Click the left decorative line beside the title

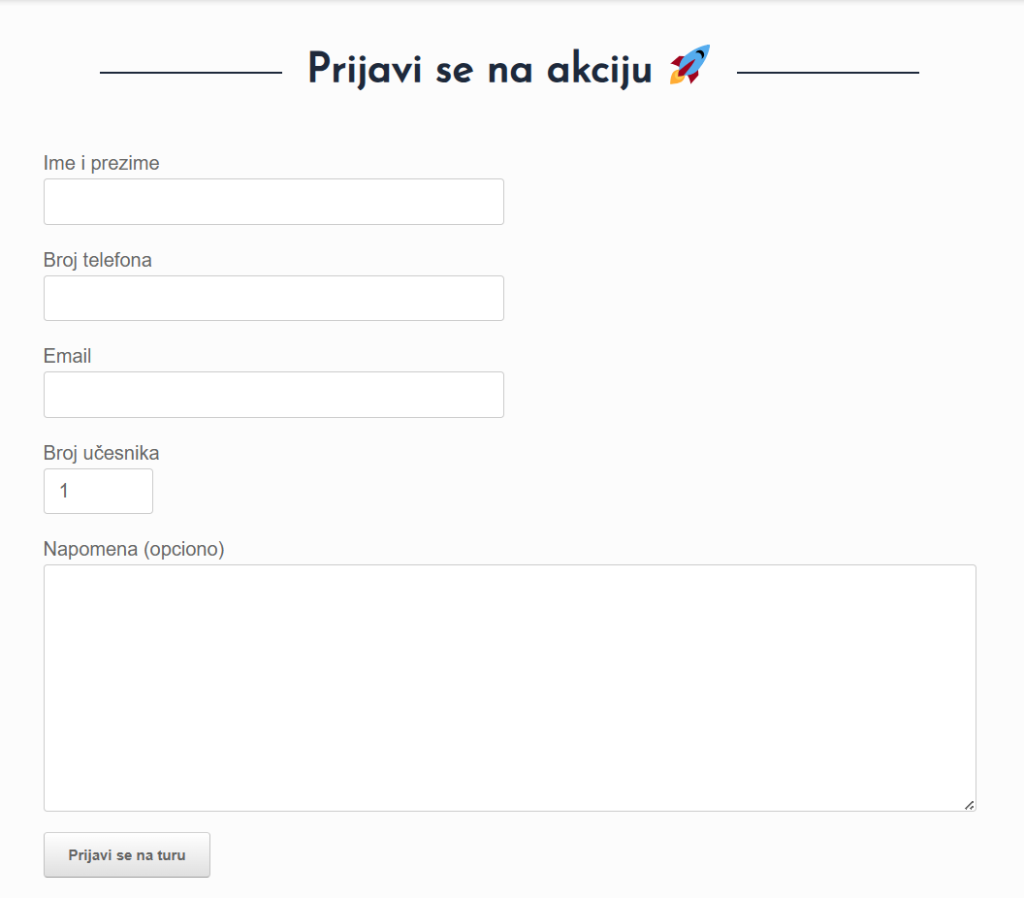pos(190,71)
